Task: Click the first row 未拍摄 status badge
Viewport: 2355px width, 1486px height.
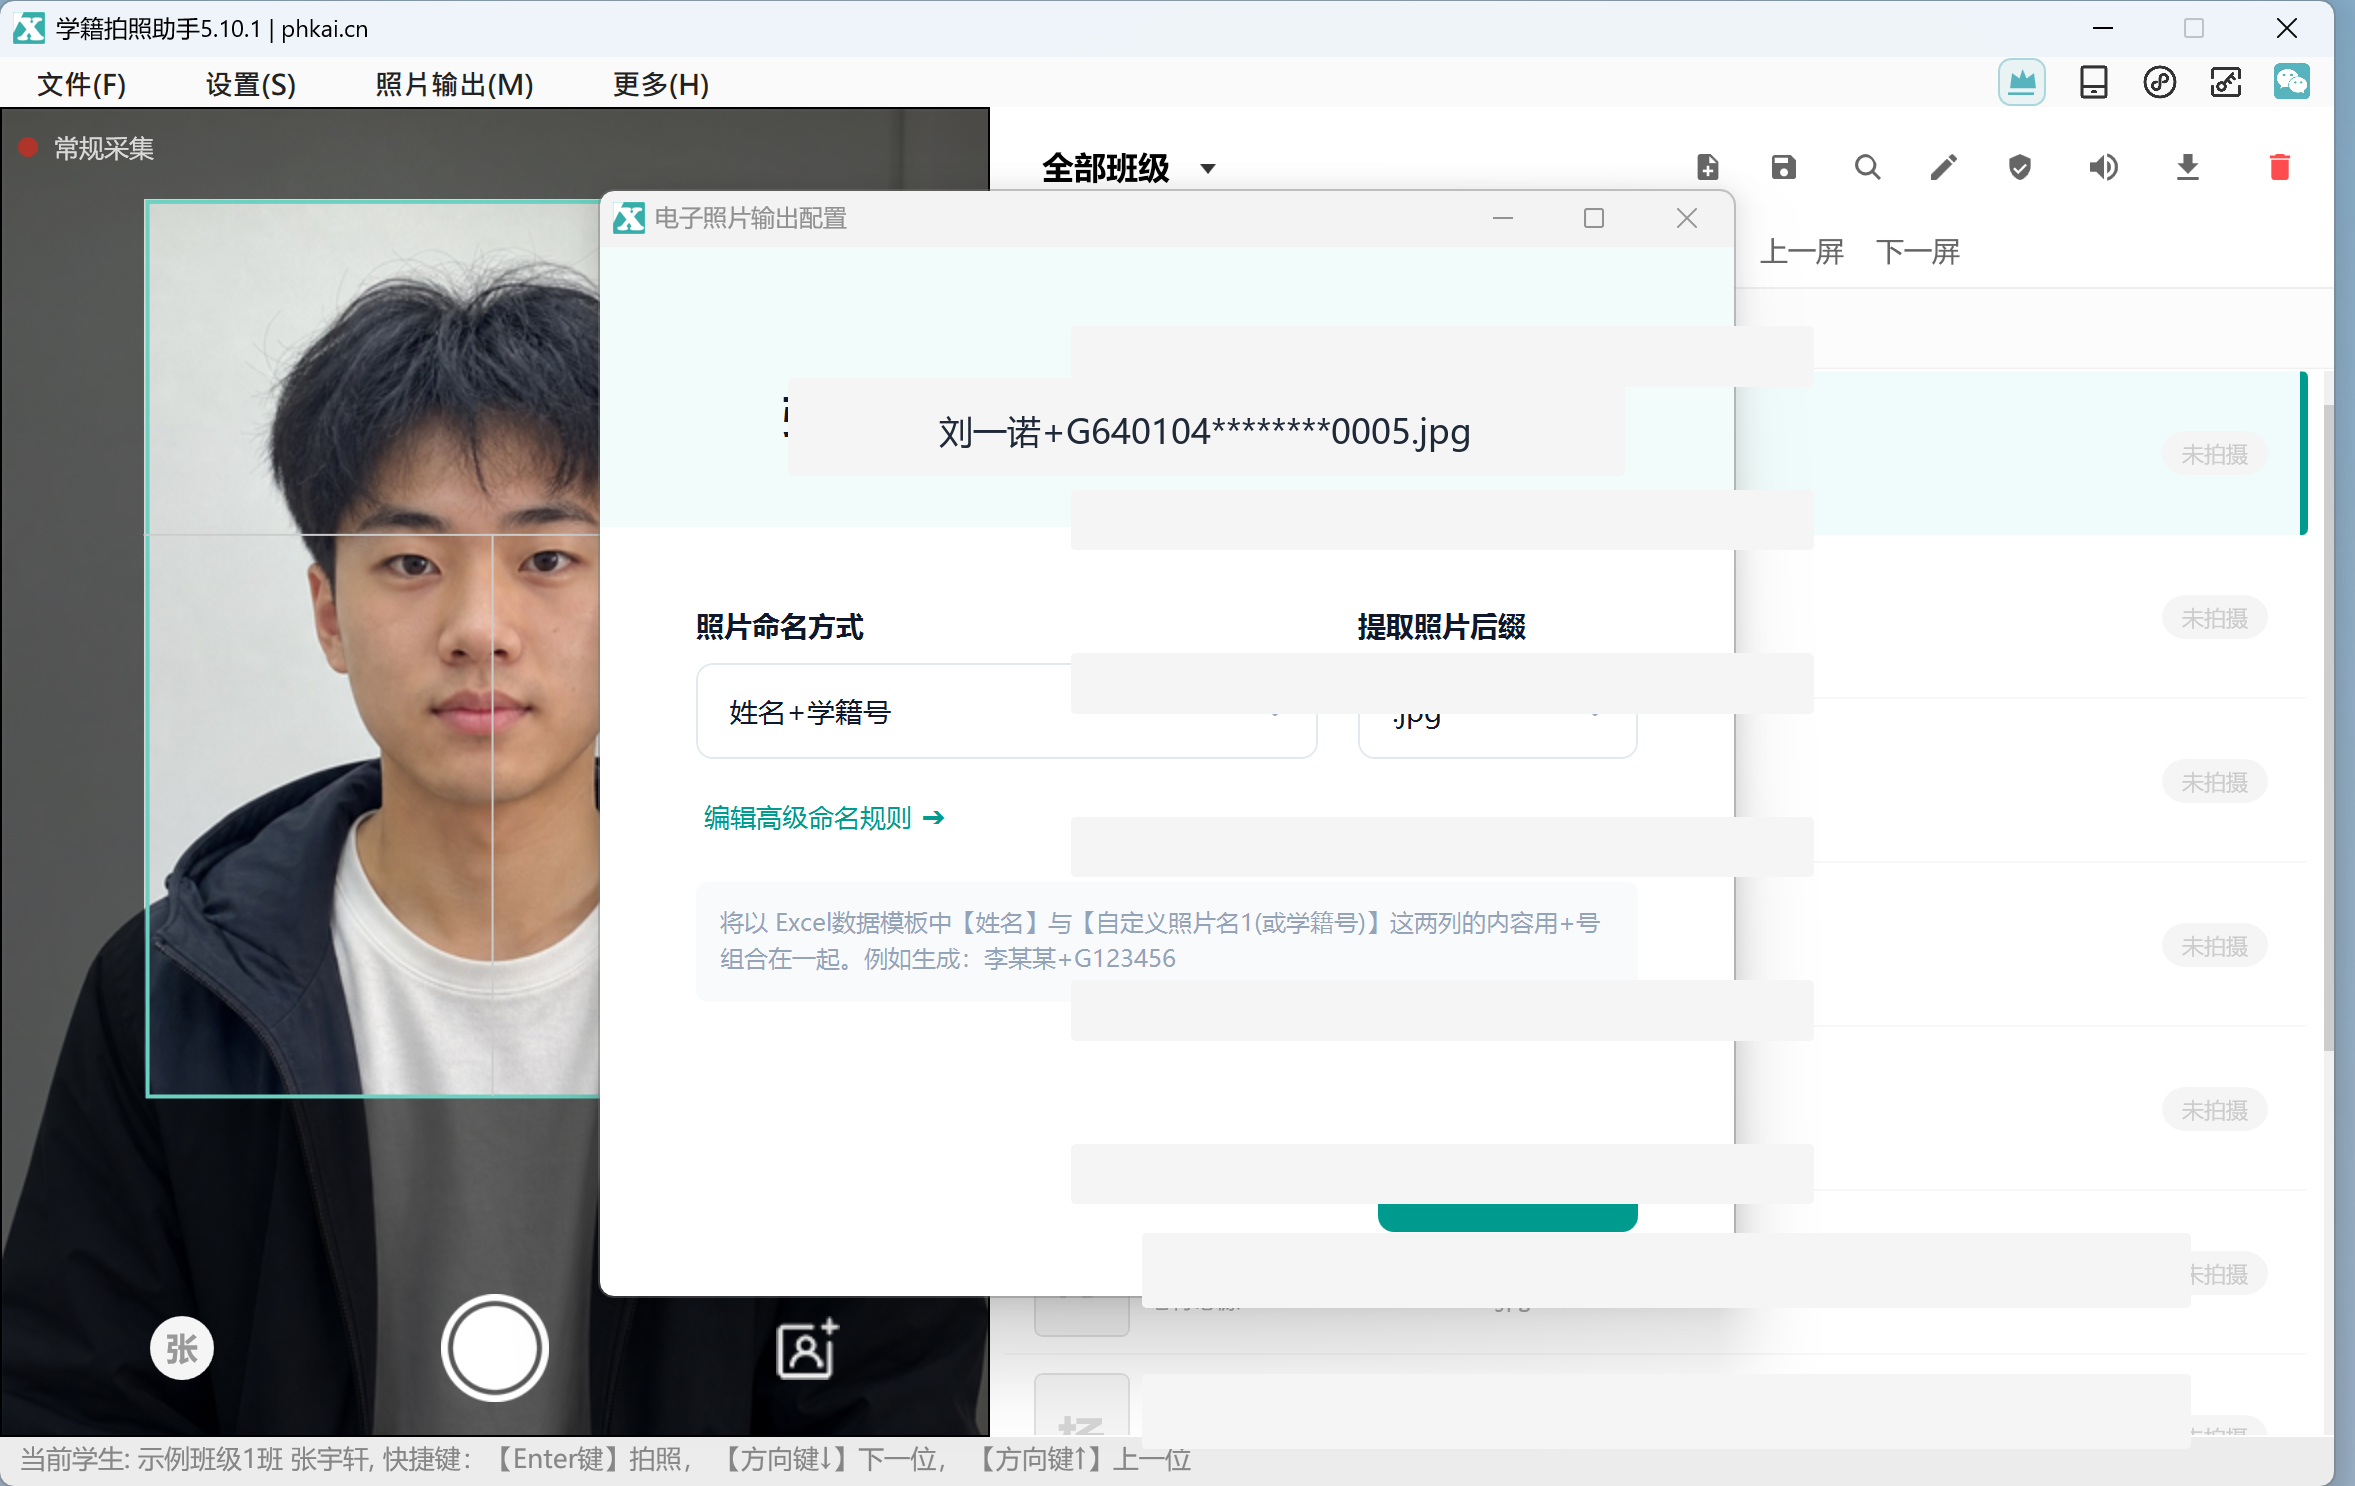Action: pyautogui.click(x=2214, y=455)
